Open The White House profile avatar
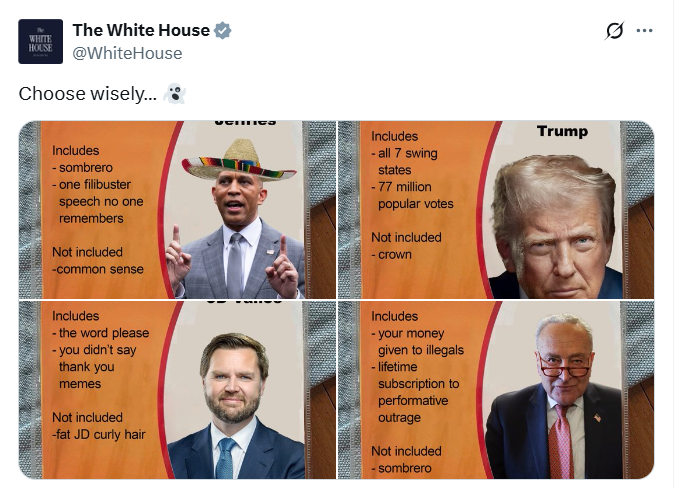The image size is (679, 488). tap(40, 41)
